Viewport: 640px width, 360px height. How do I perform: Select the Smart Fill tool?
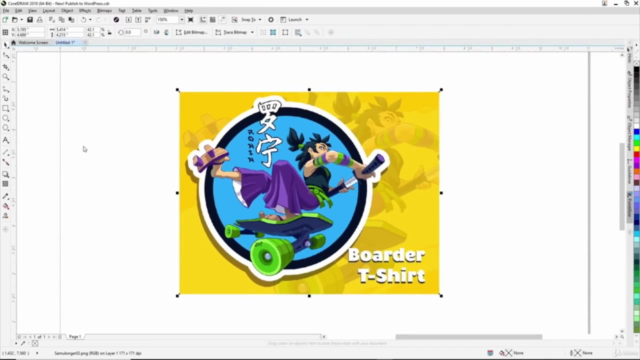6,216
